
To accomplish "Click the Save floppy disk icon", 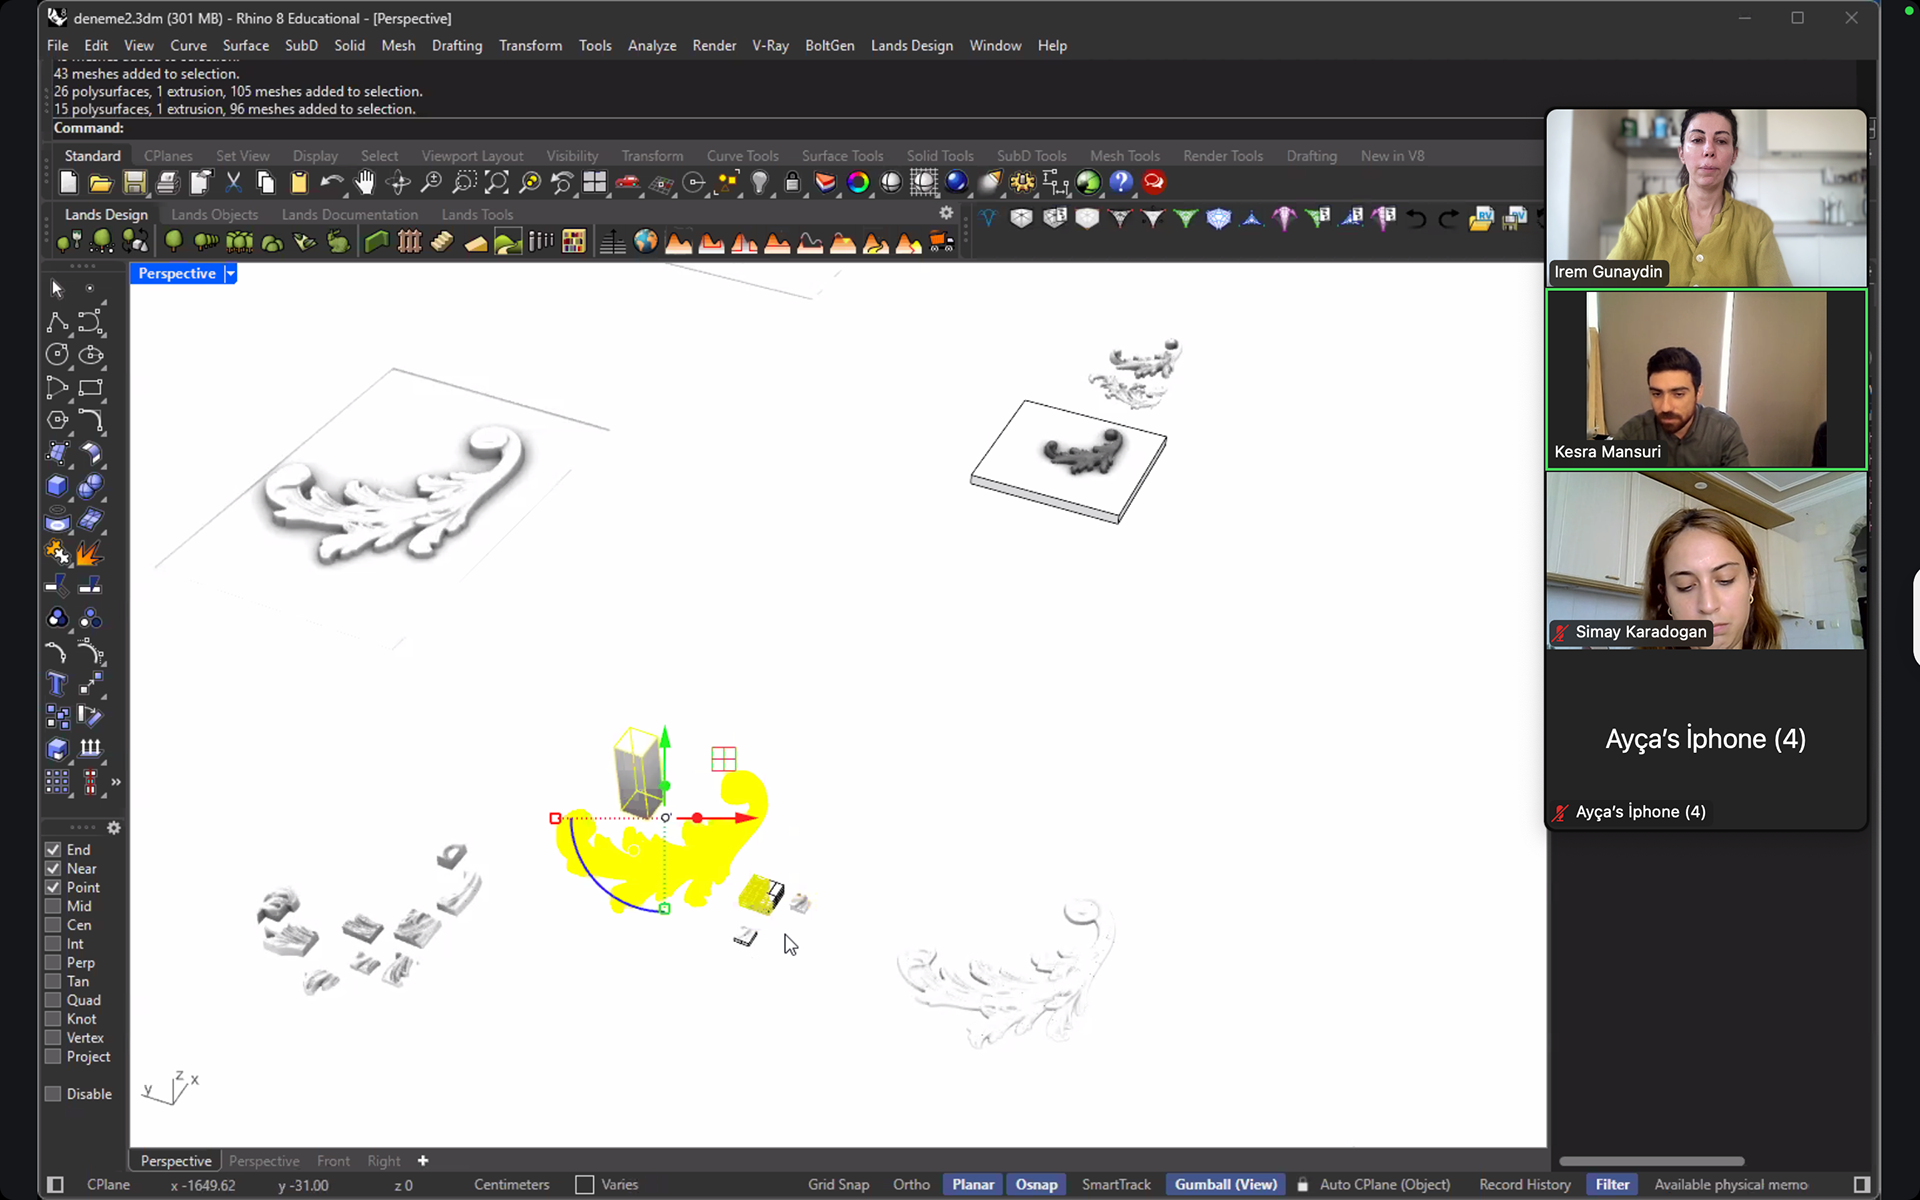I will click(x=134, y=182).
